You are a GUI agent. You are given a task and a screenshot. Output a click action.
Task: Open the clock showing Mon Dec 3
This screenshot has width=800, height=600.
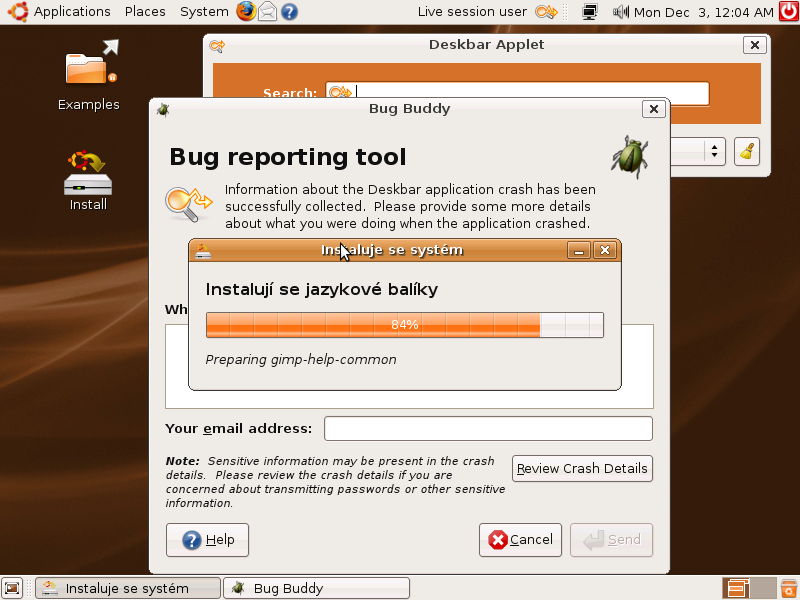click(x=704, y=12)
